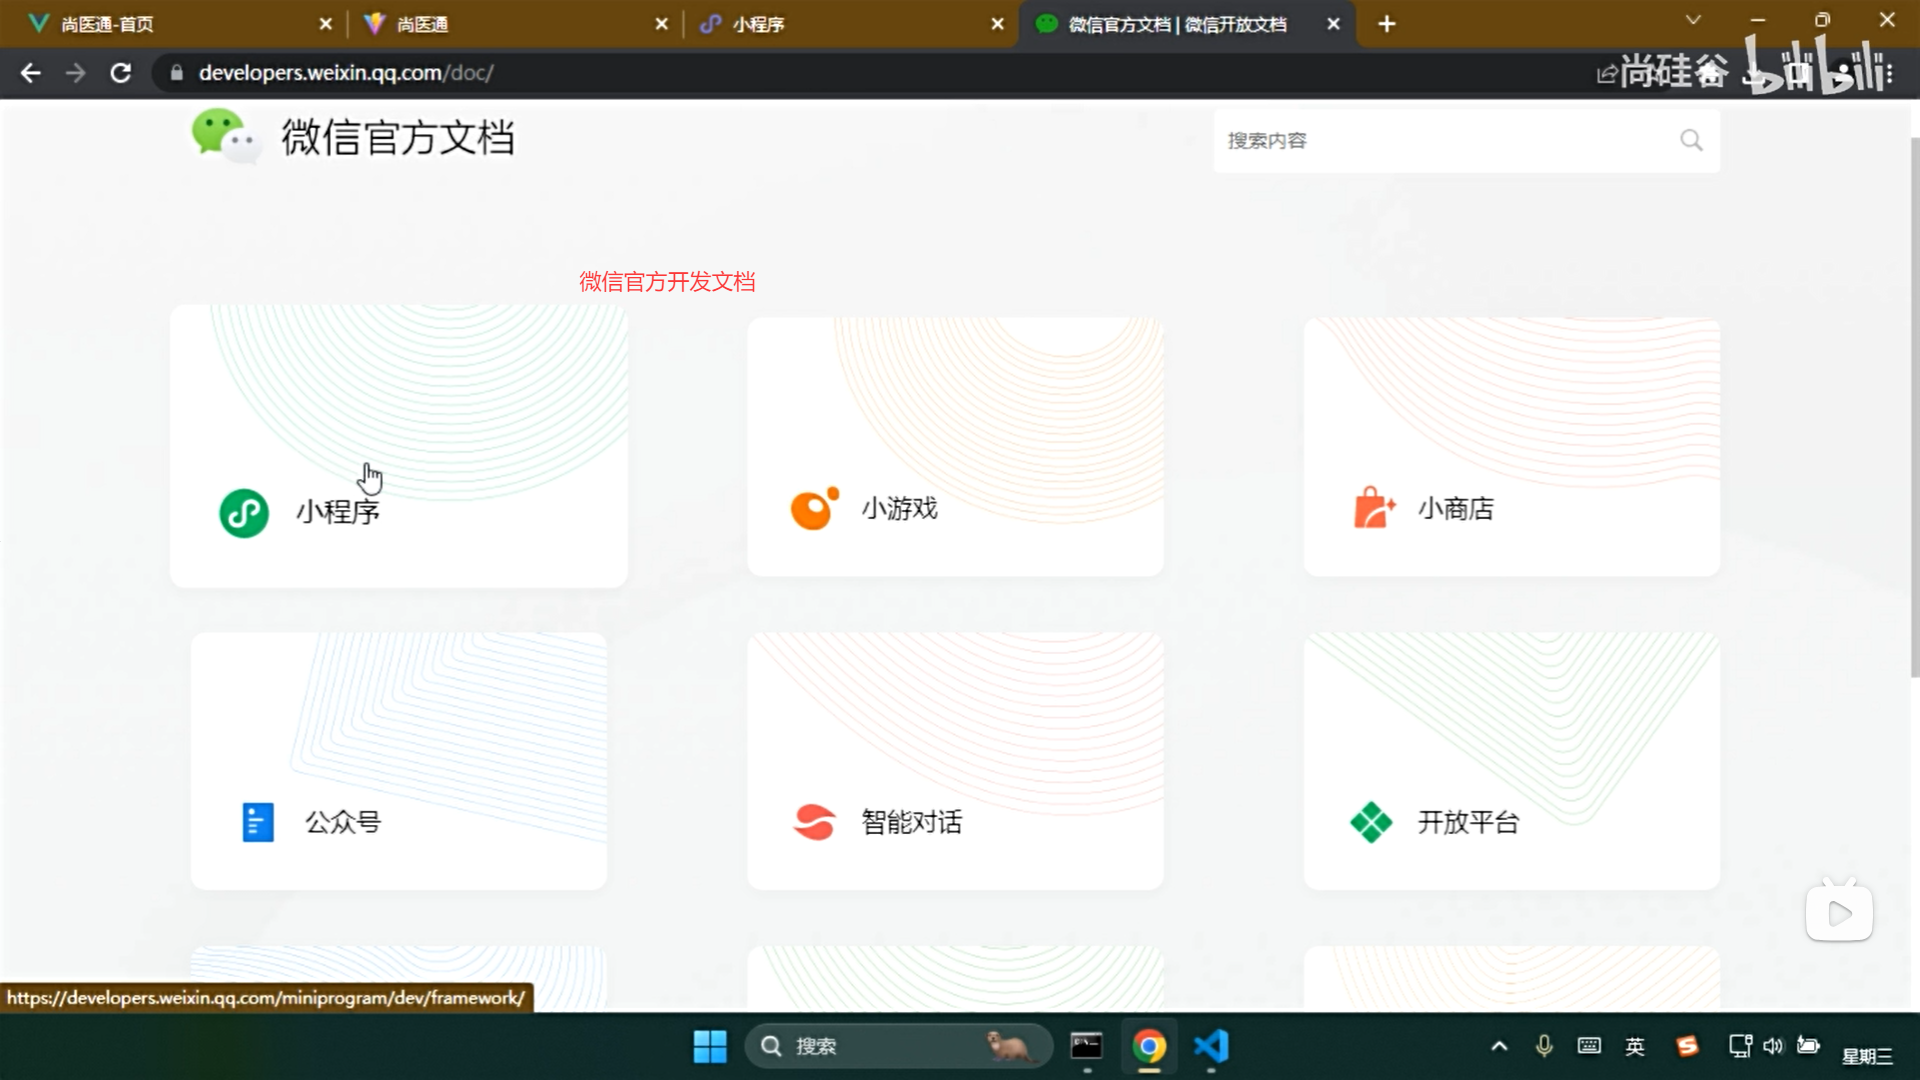Click the 智能对话 icon

pyautogui.click(x=813, y=821)
